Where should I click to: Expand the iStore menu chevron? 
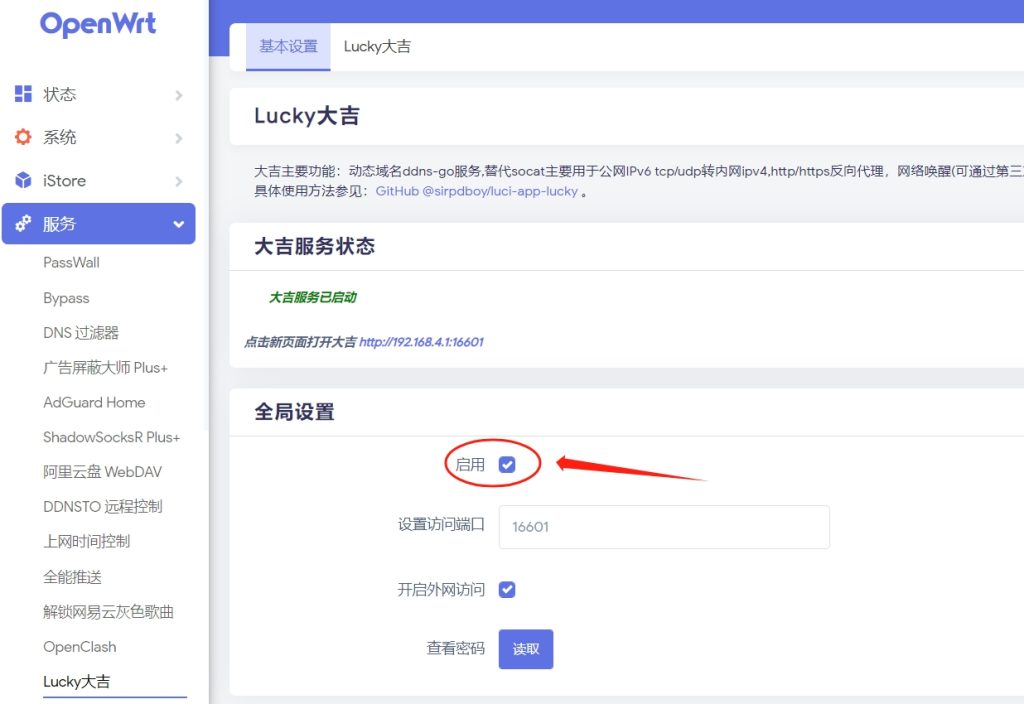[x=178, y=182]
